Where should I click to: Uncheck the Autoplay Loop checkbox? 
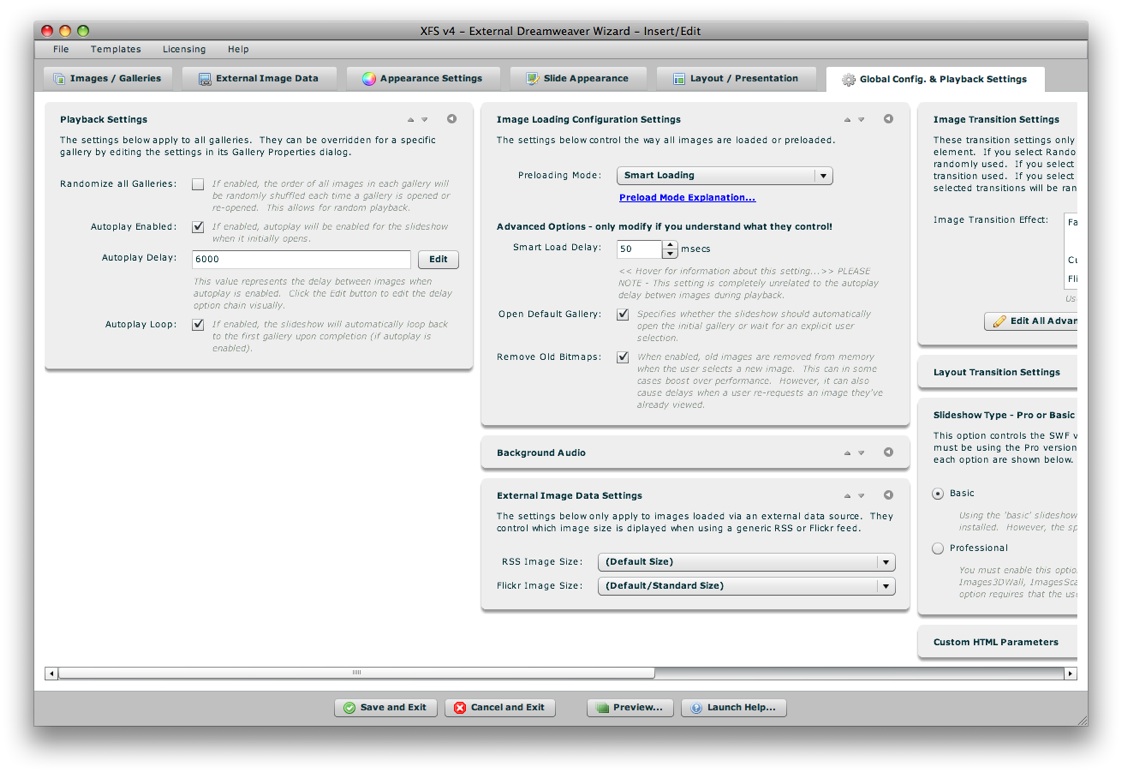[198, 325]
